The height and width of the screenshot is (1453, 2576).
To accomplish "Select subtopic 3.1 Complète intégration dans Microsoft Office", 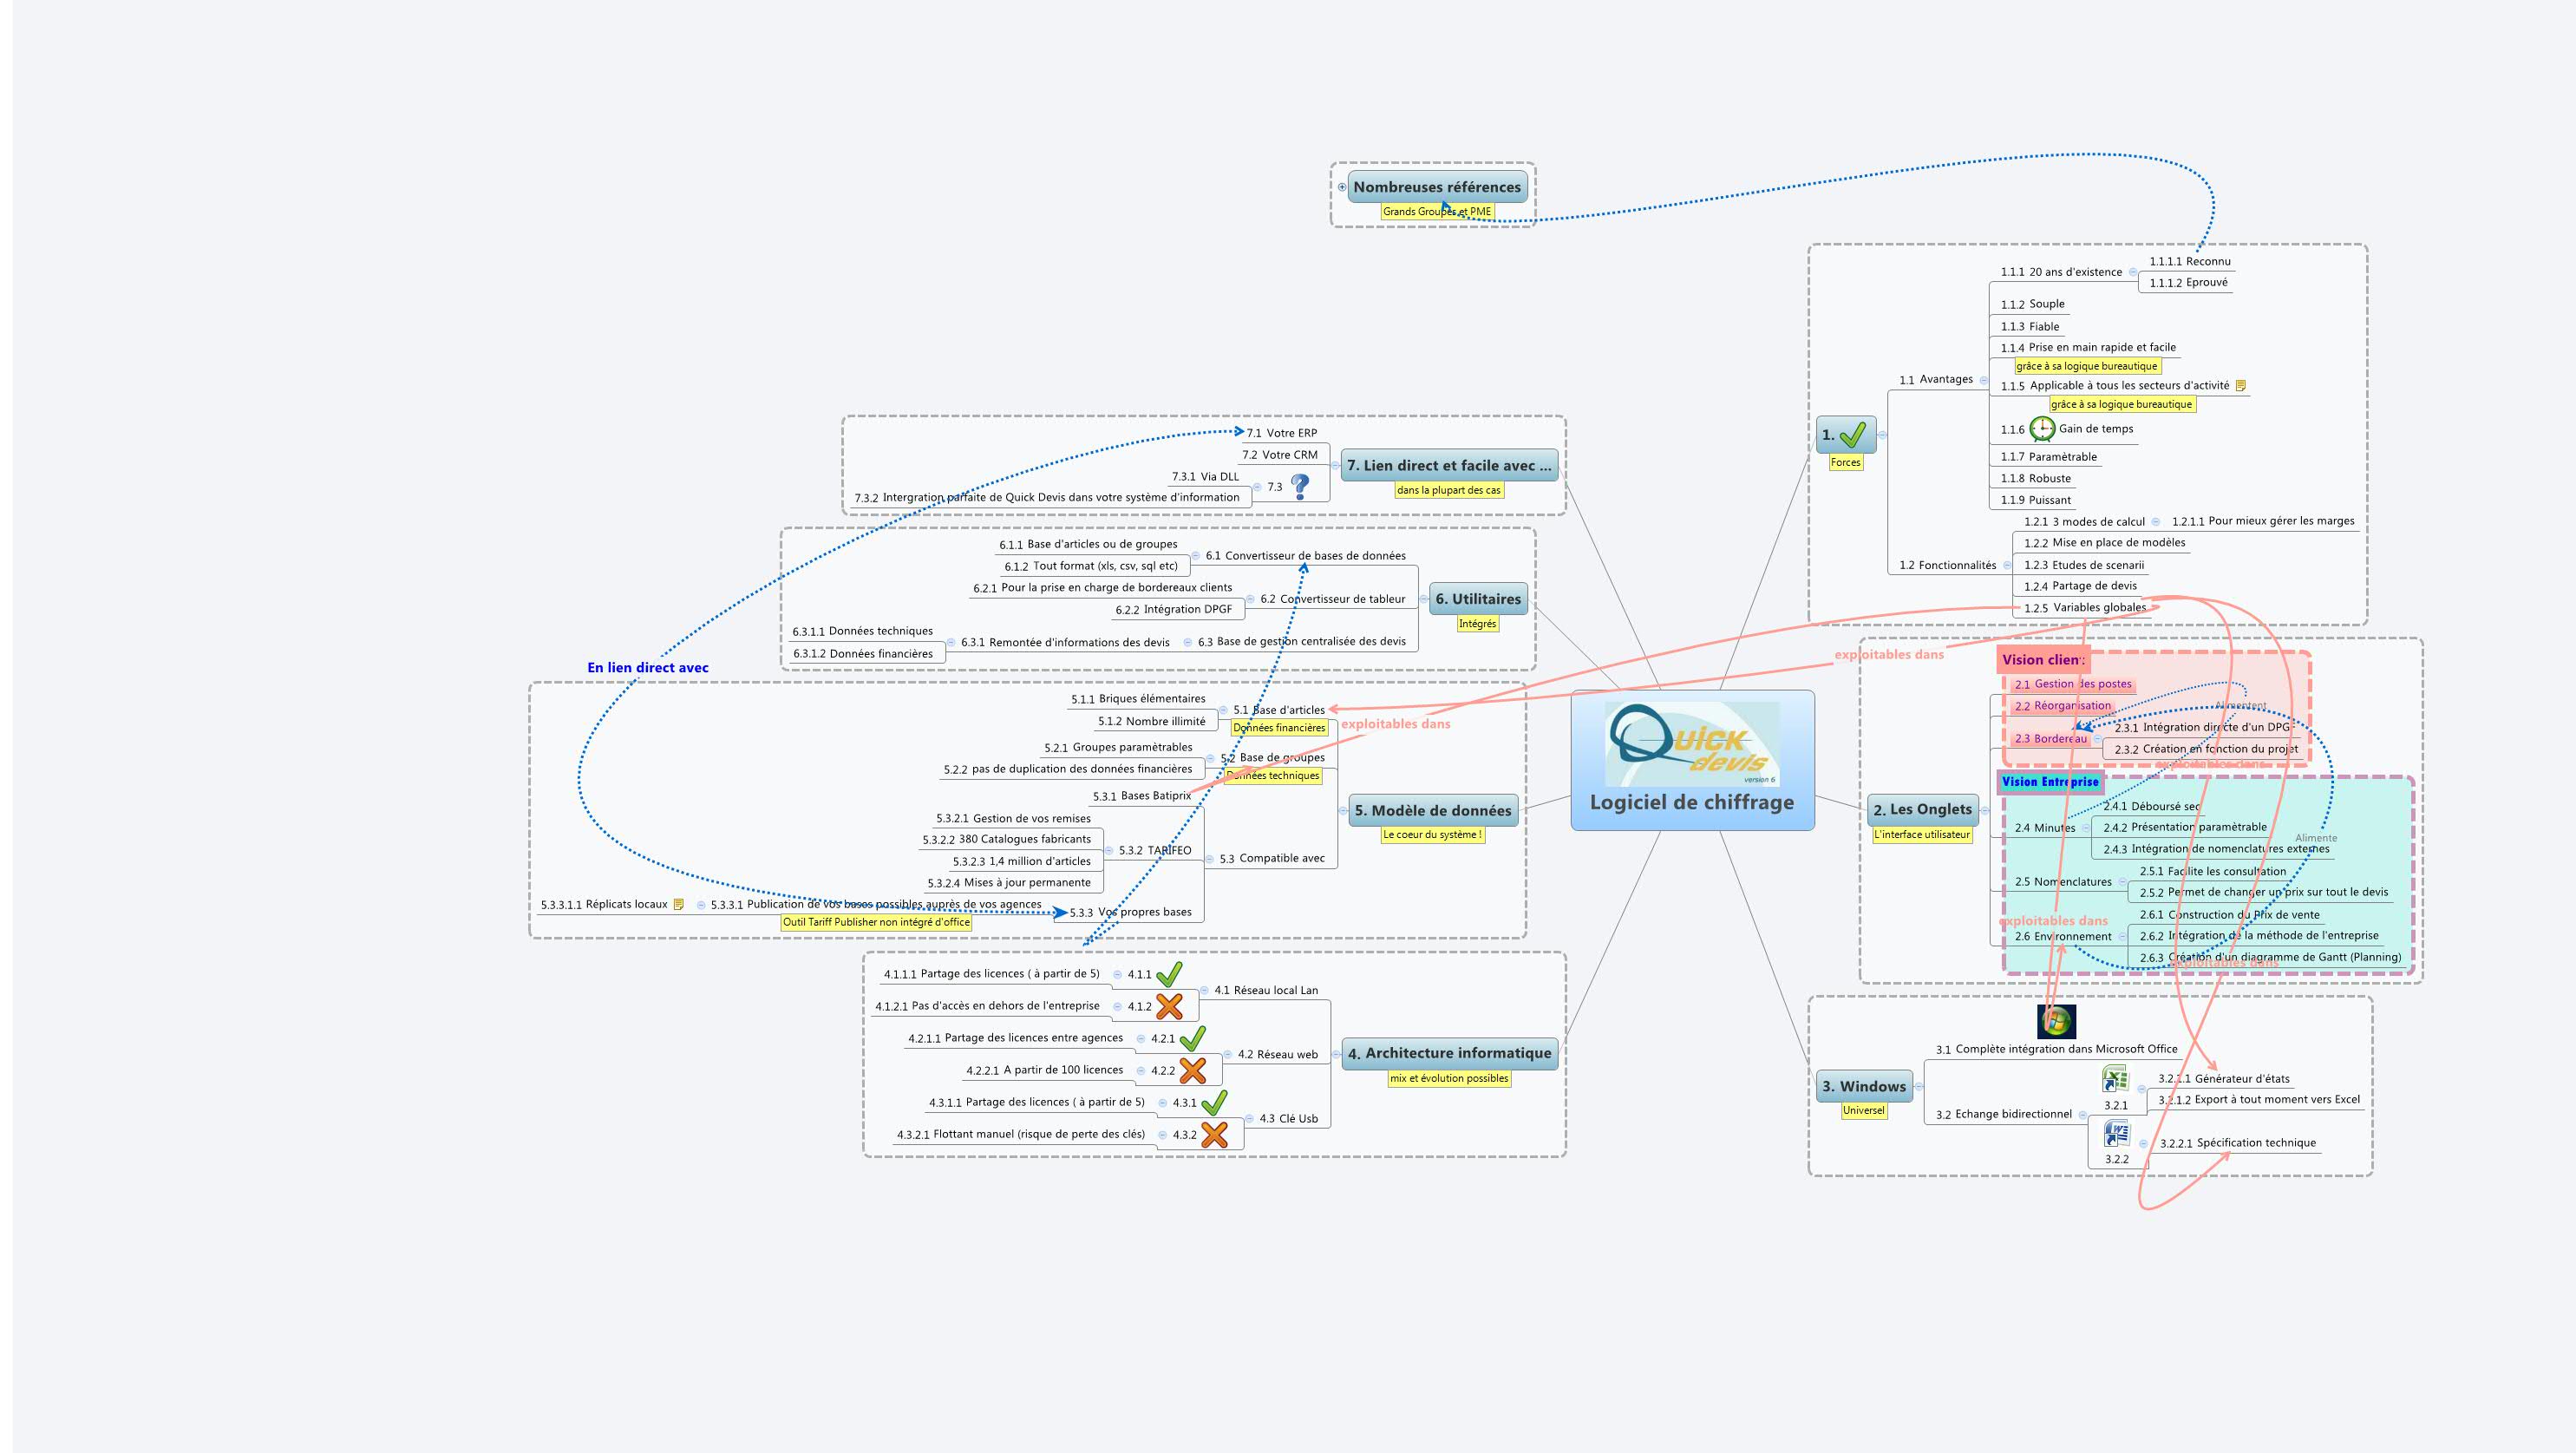I will (2056, 1049).
